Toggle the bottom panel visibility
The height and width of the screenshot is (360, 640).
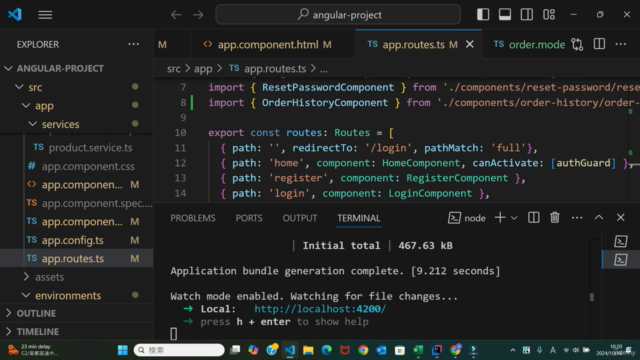click(x=505, y=15)
